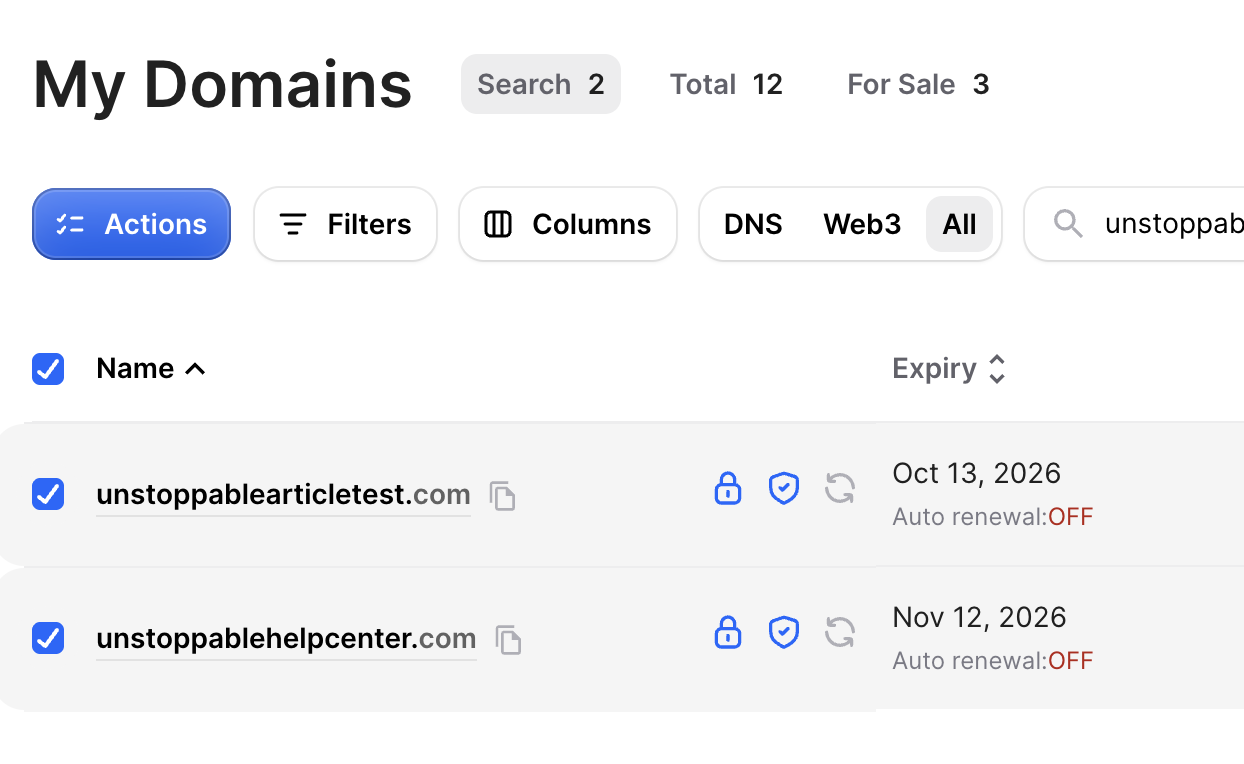1244x764 pixels.
Task: Deselect the unstoppablehelpcenter.com row checkbox
Action: coord(48,638)
